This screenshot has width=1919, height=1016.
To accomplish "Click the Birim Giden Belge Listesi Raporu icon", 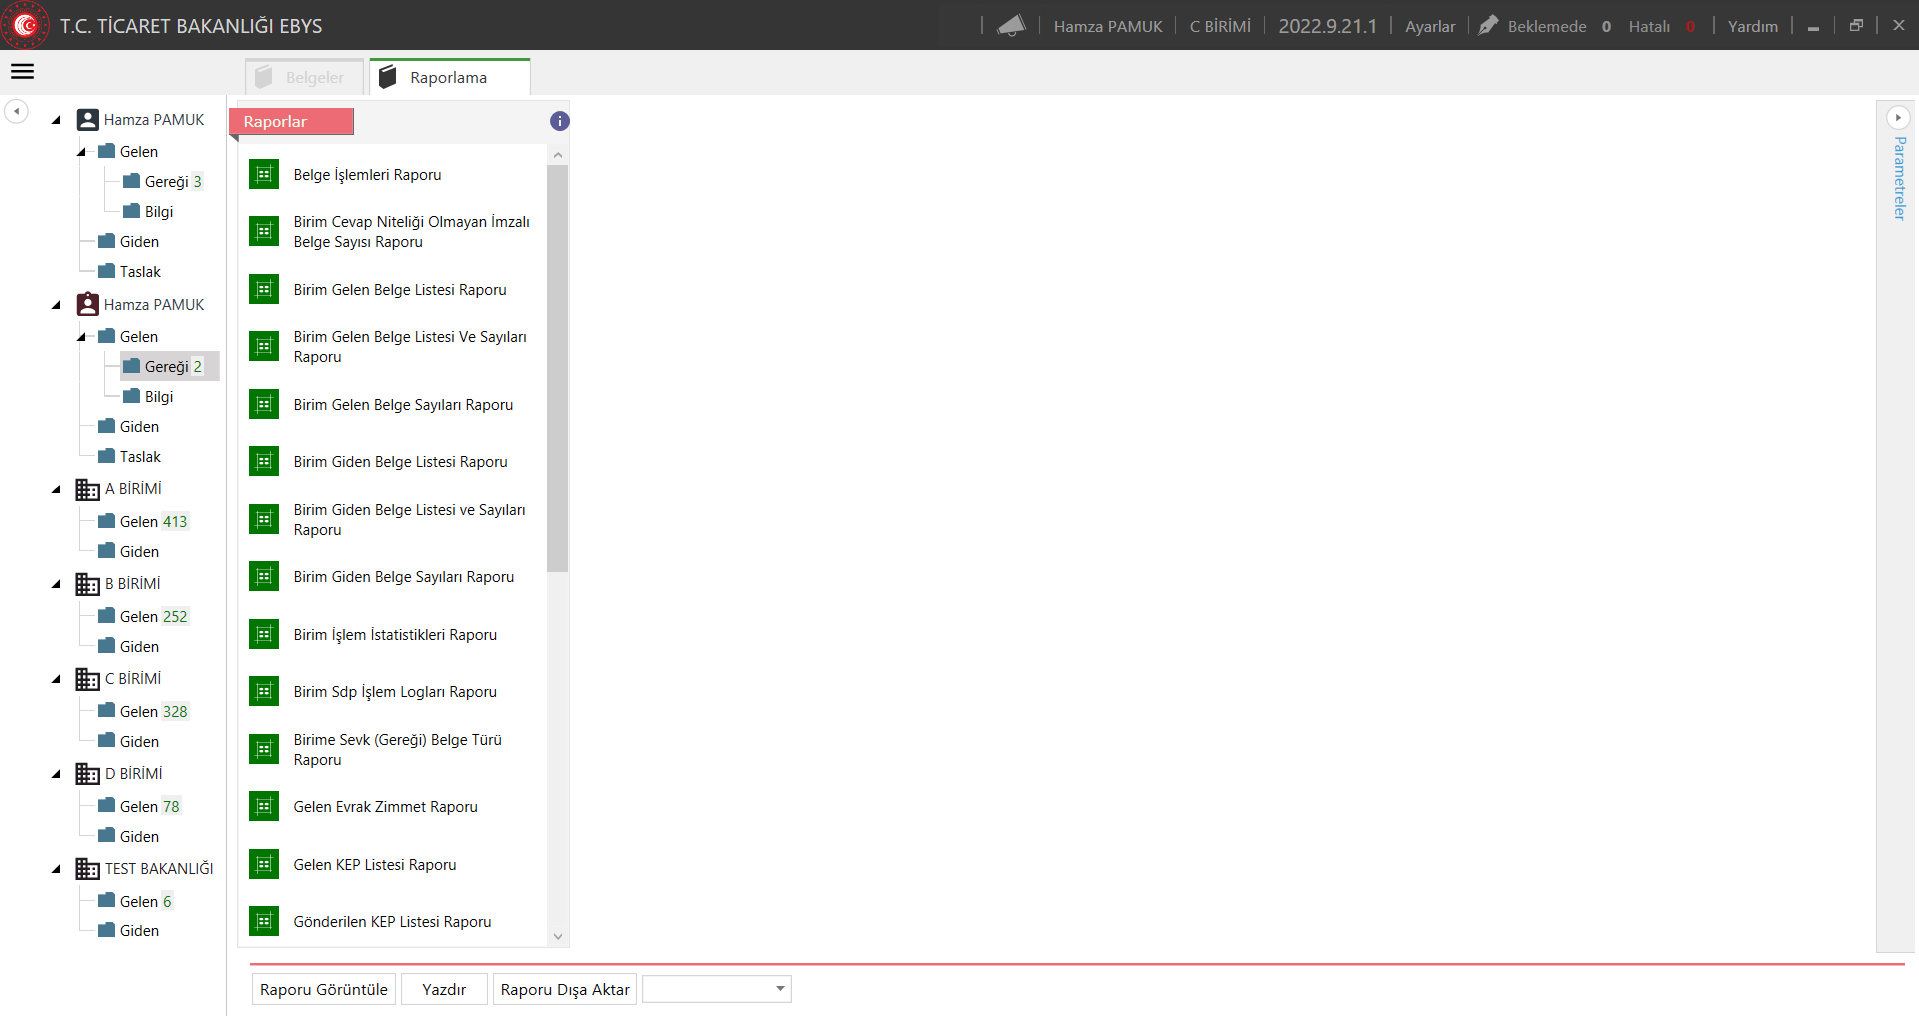I will pos(264,461).
